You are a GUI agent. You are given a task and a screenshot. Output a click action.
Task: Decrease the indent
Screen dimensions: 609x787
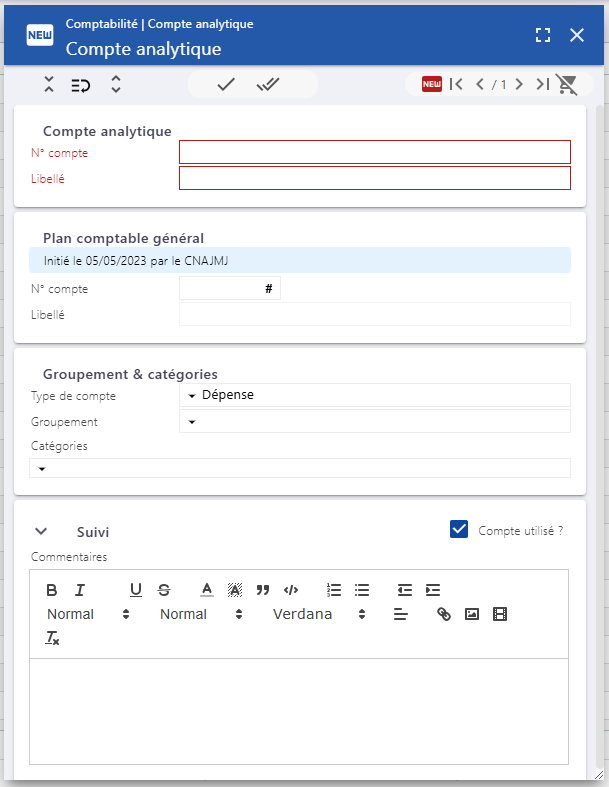click(x=405, y=590)
